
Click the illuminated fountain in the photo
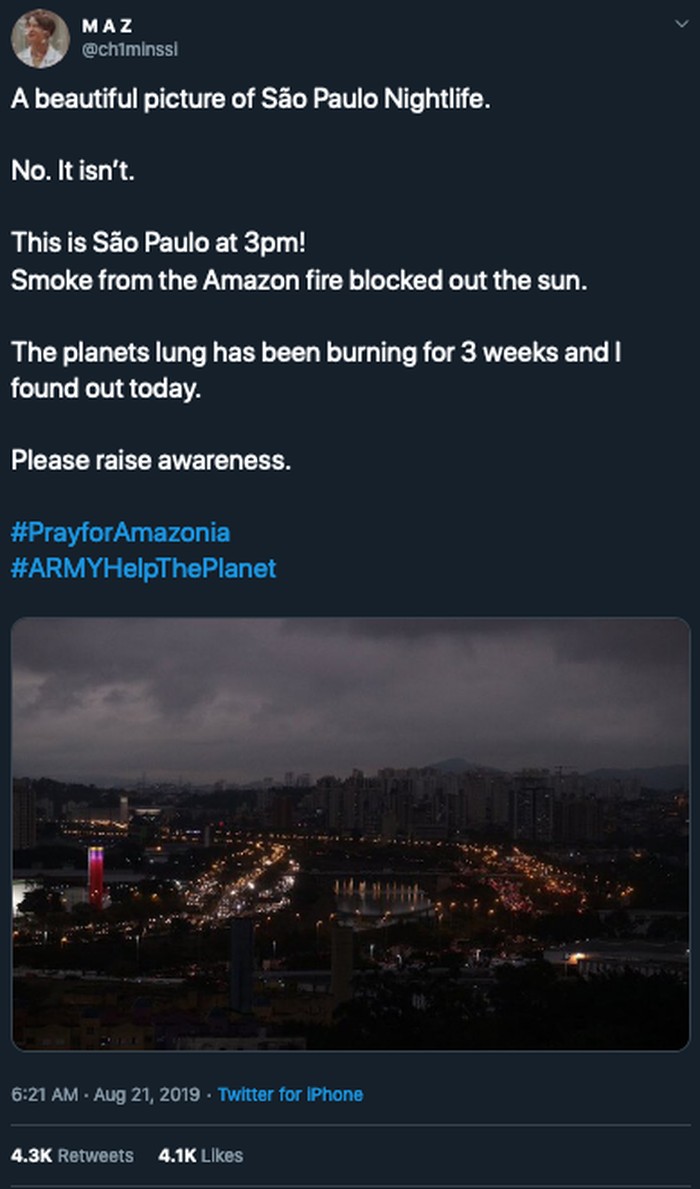click(x=383, y=893)
